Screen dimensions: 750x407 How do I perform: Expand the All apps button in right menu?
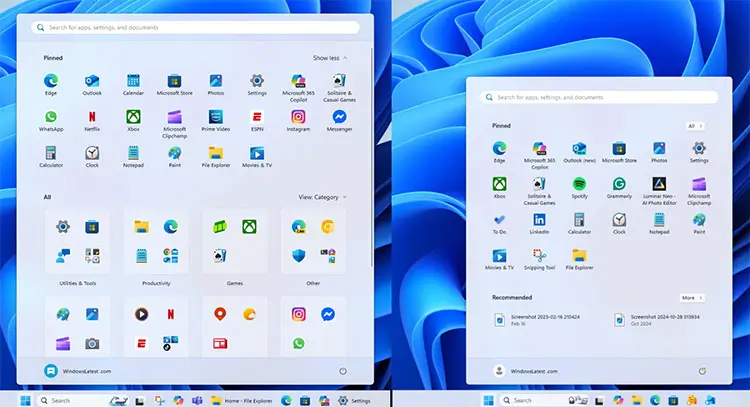695,126
